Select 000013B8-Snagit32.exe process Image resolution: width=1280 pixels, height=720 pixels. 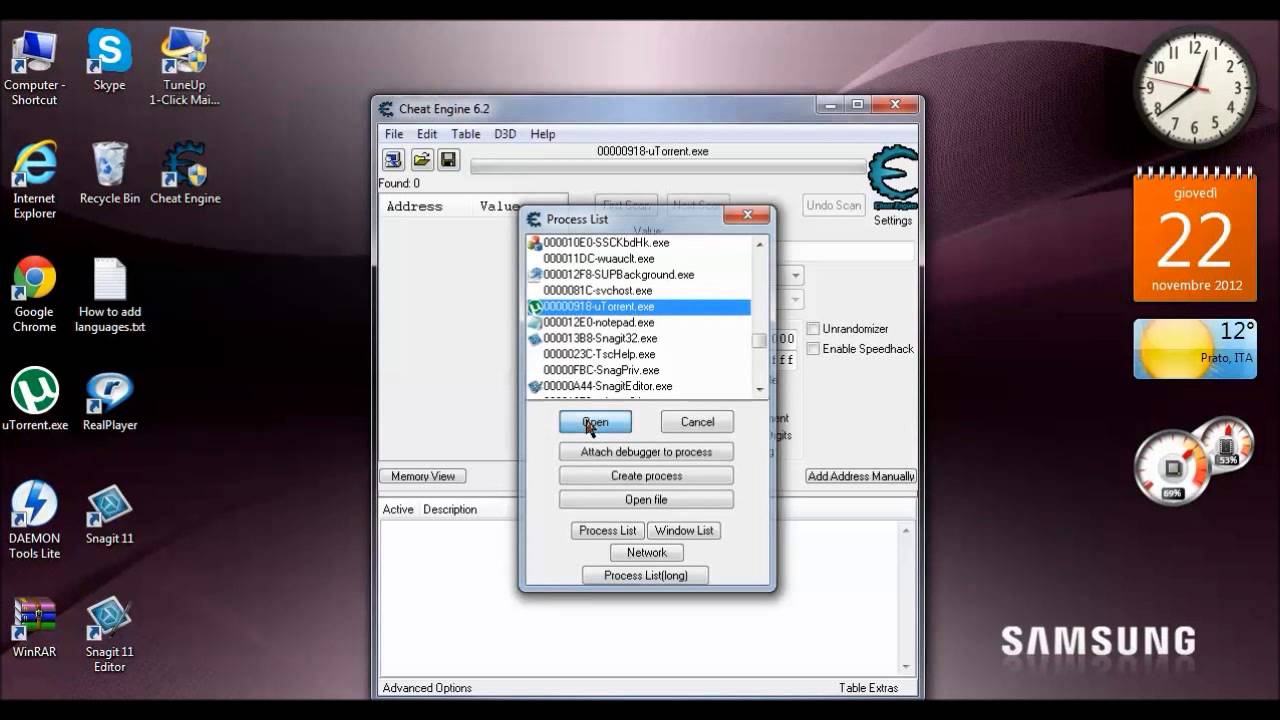pyautogui.click(x=639, y=339)
